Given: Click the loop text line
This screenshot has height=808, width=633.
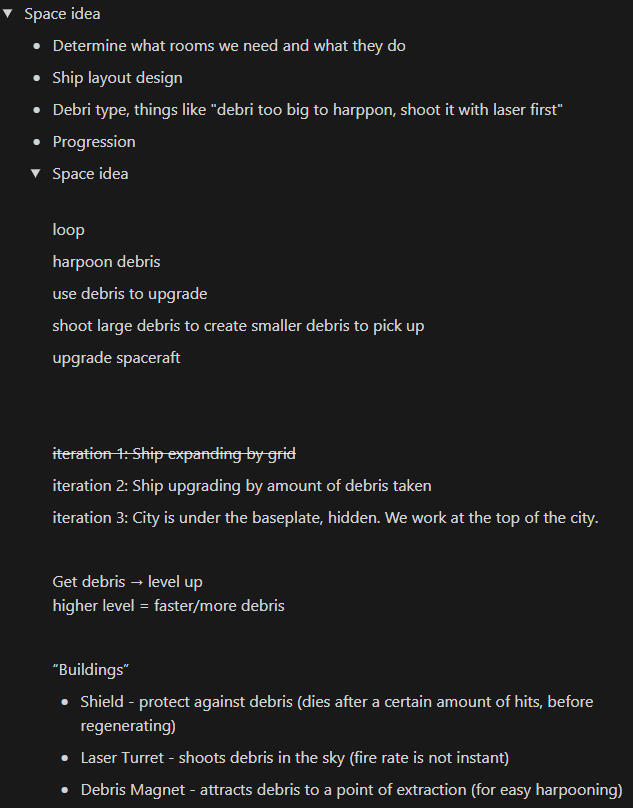Looking at the screenshot, I should (x=69, y=229).
